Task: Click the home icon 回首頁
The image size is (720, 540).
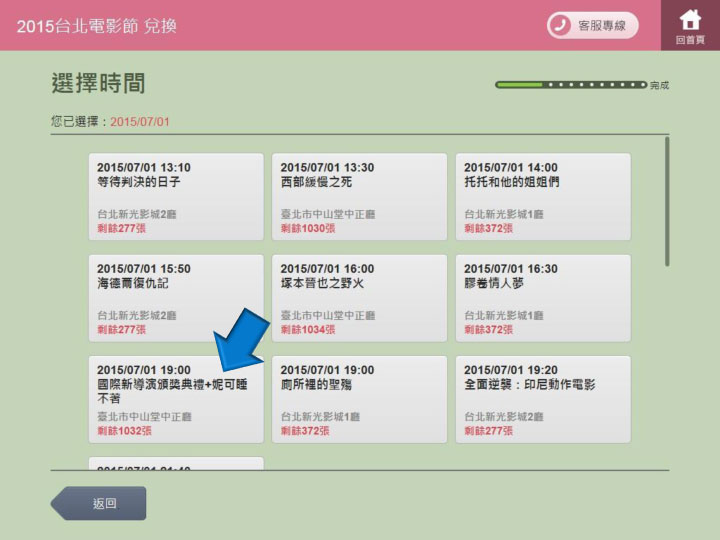Action: point(690,25)
